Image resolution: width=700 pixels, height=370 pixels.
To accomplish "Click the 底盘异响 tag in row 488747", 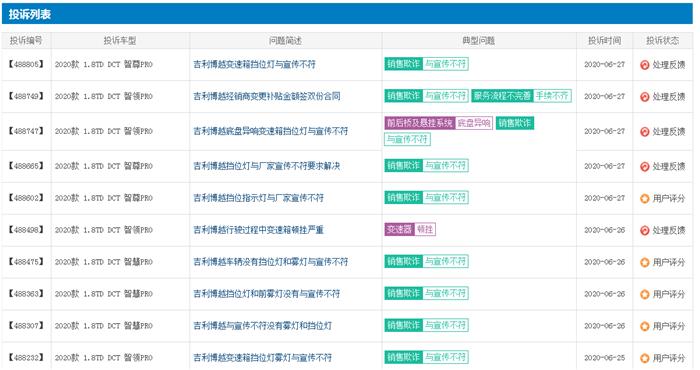I will [474, 123].
